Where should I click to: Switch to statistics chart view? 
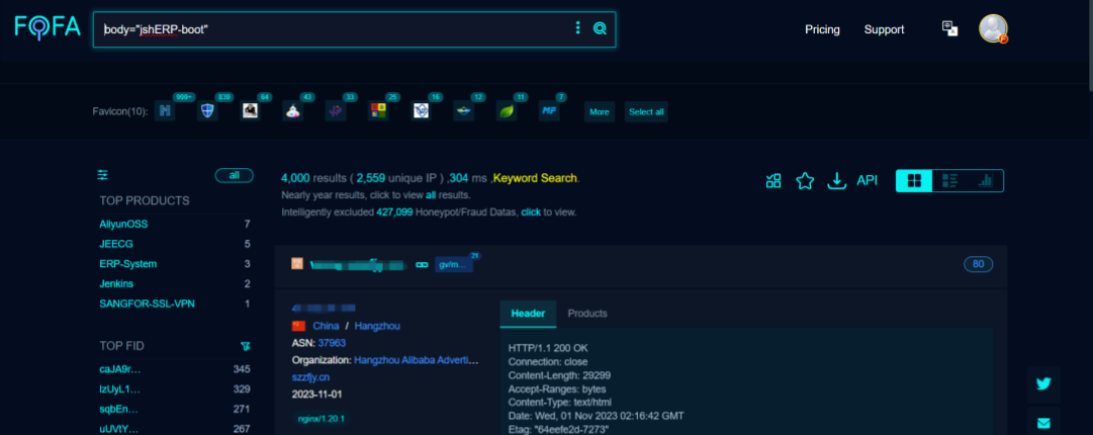[985, 181]
